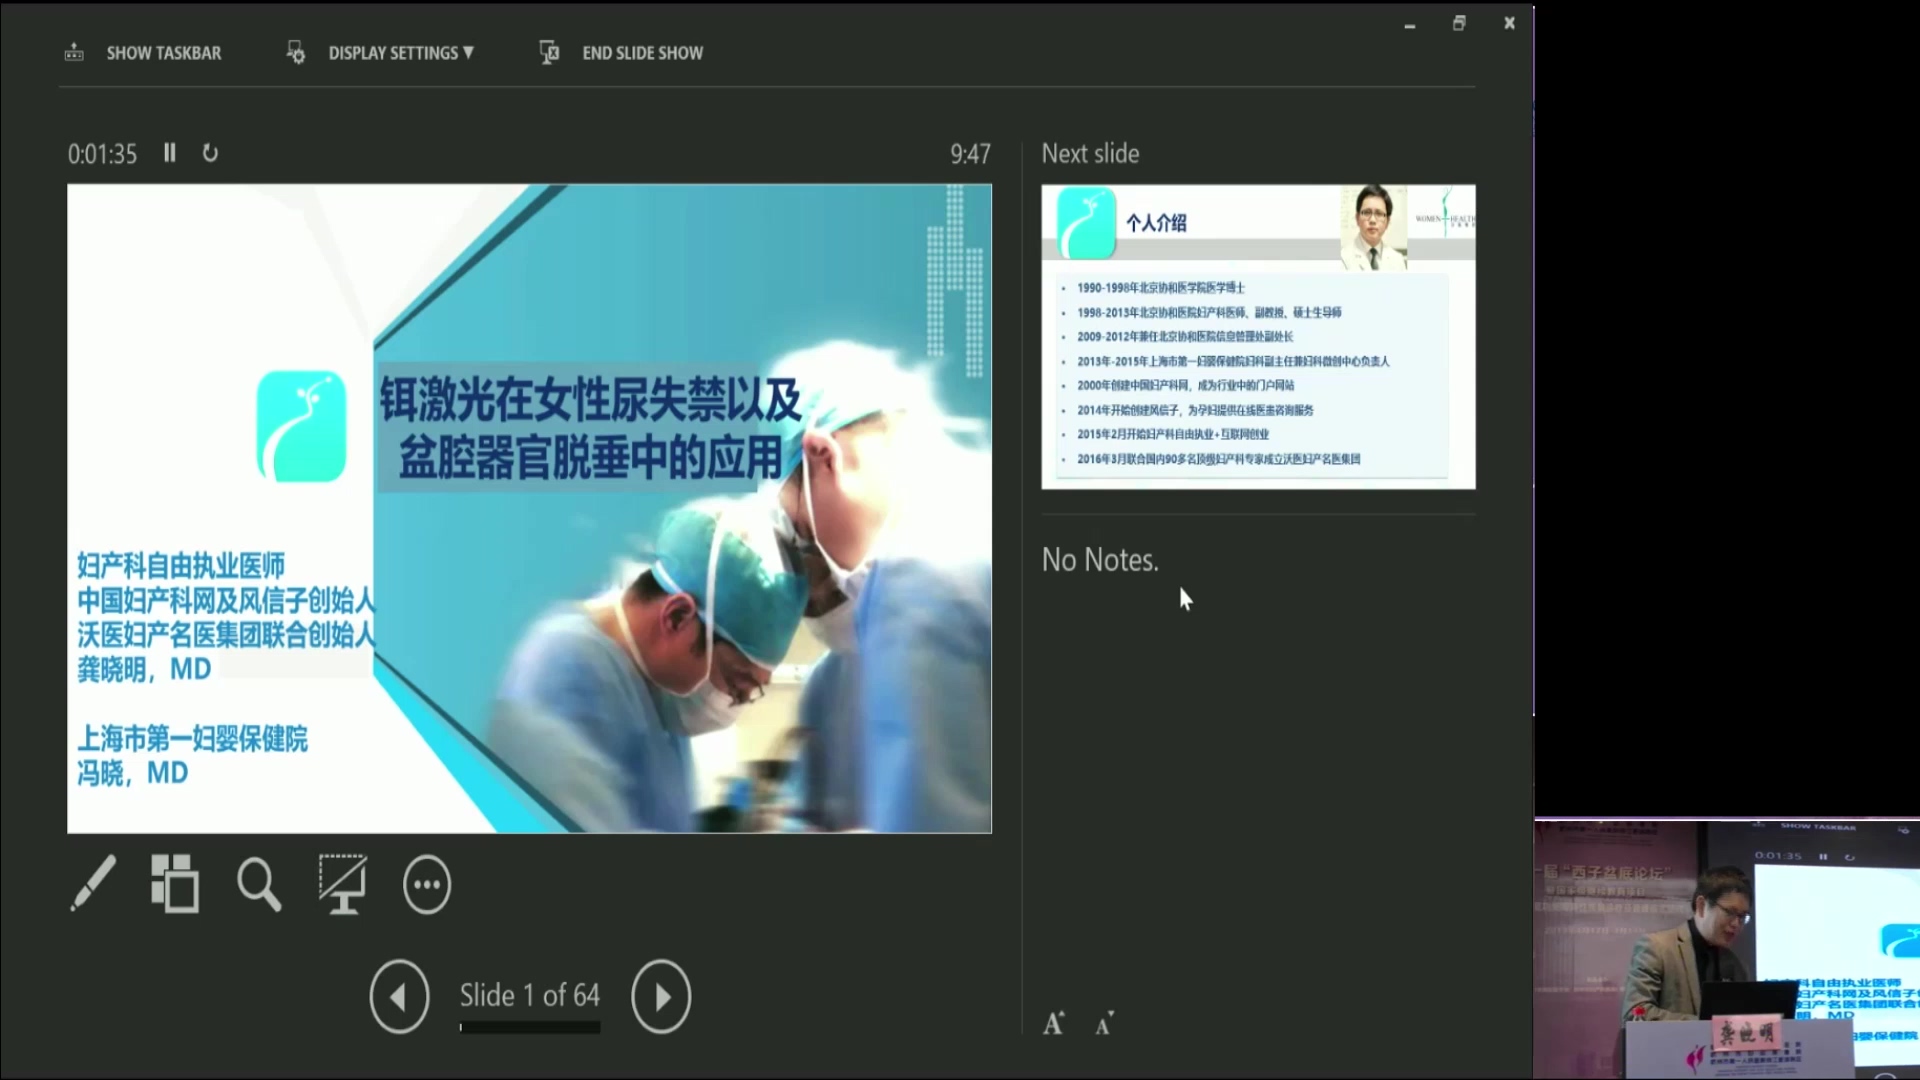The width and height of the screenshot is (1920, 1080).
Task: Go back to previous slide arrow button
Action: point(399,996)
